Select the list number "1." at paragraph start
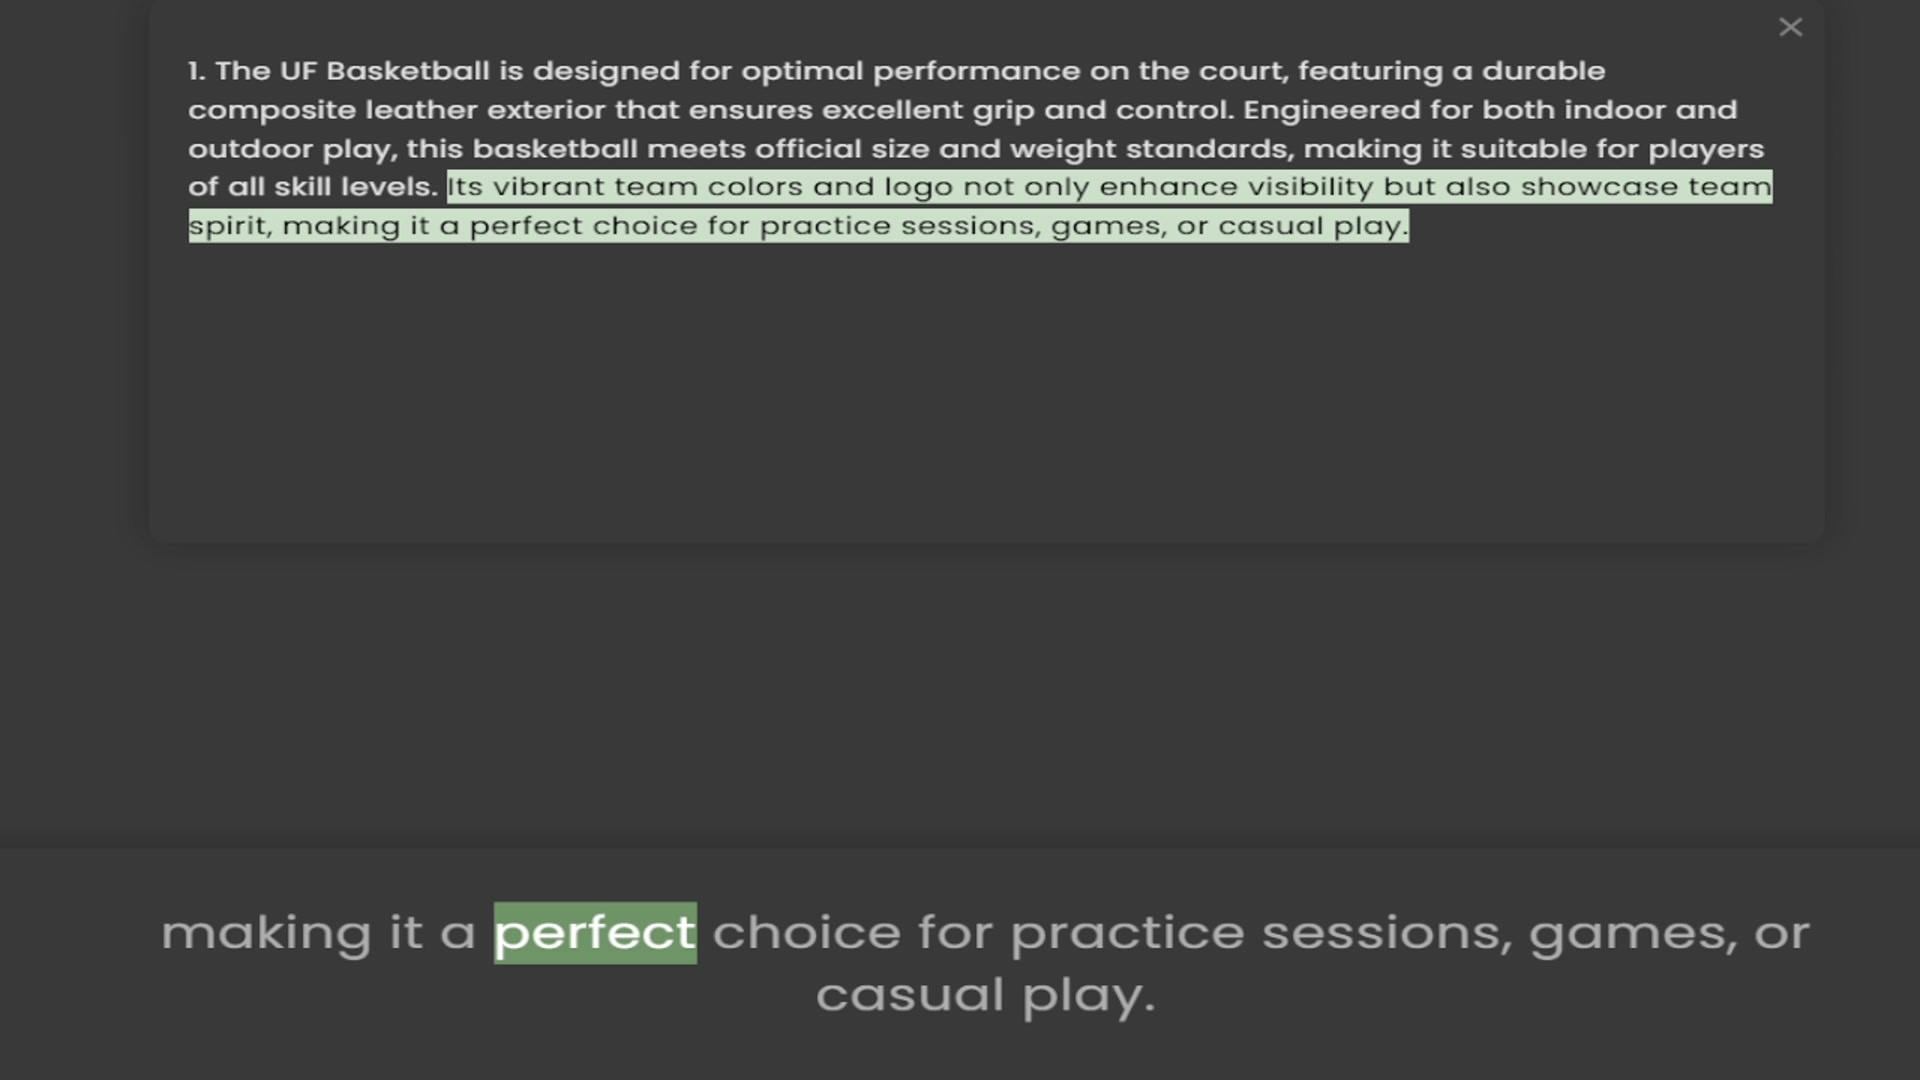Viewport: 1920px width, 1080px height. tap(197, 71)
